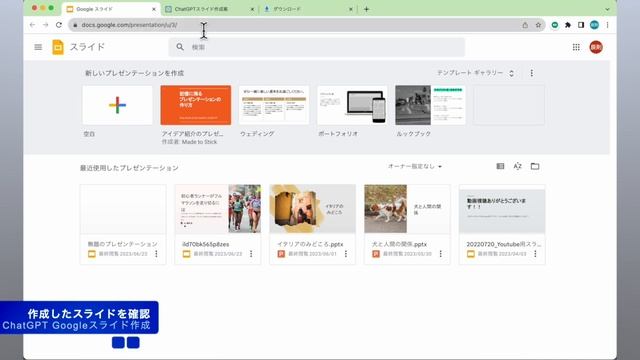Open the Google apps grid

(x=576, y=47)
